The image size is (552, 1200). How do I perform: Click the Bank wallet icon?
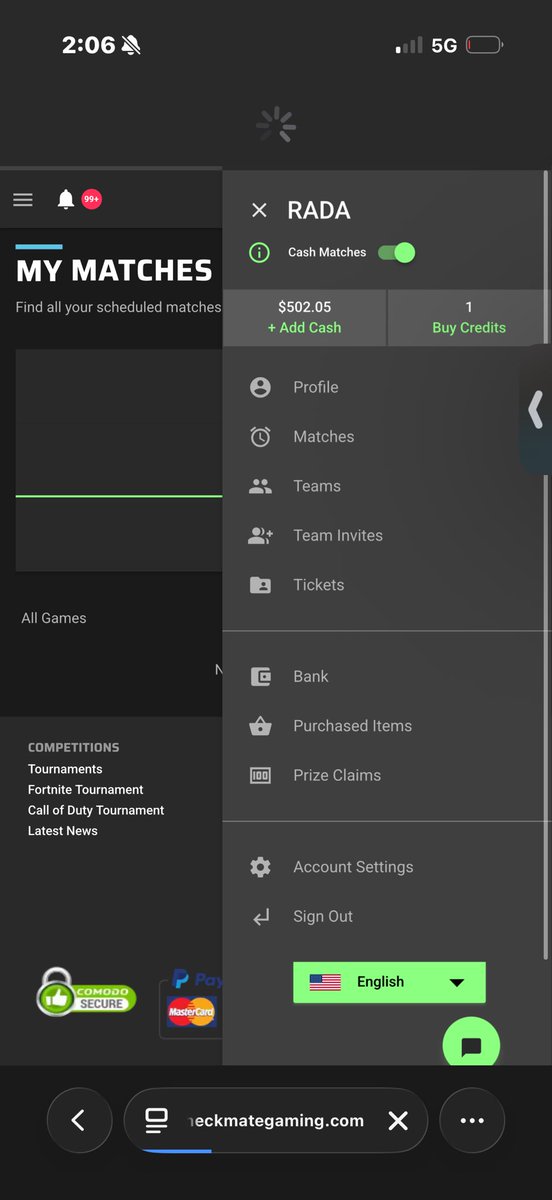[260, 677]
